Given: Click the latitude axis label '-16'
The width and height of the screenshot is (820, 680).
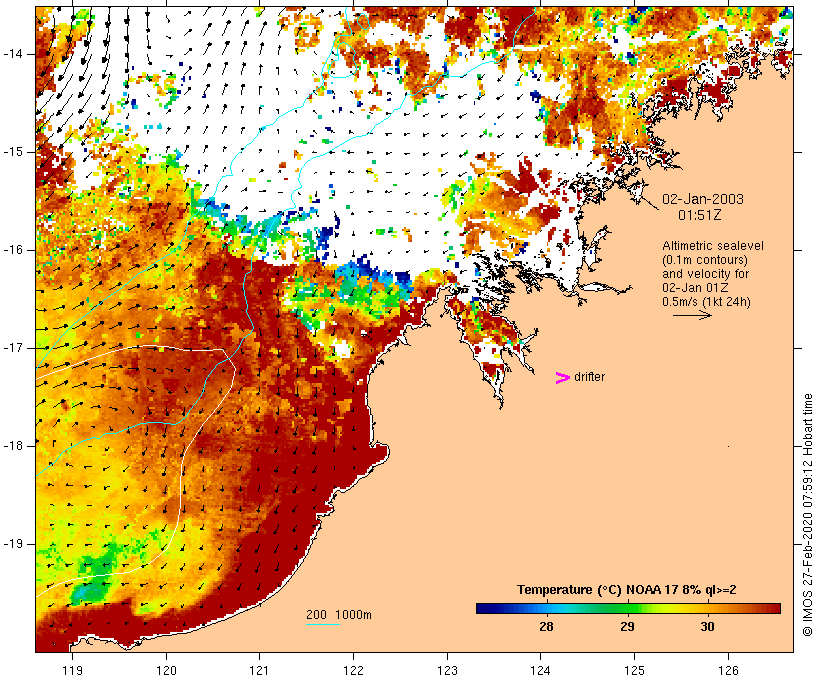Looking at the screenshot, I should coord(12,250).
